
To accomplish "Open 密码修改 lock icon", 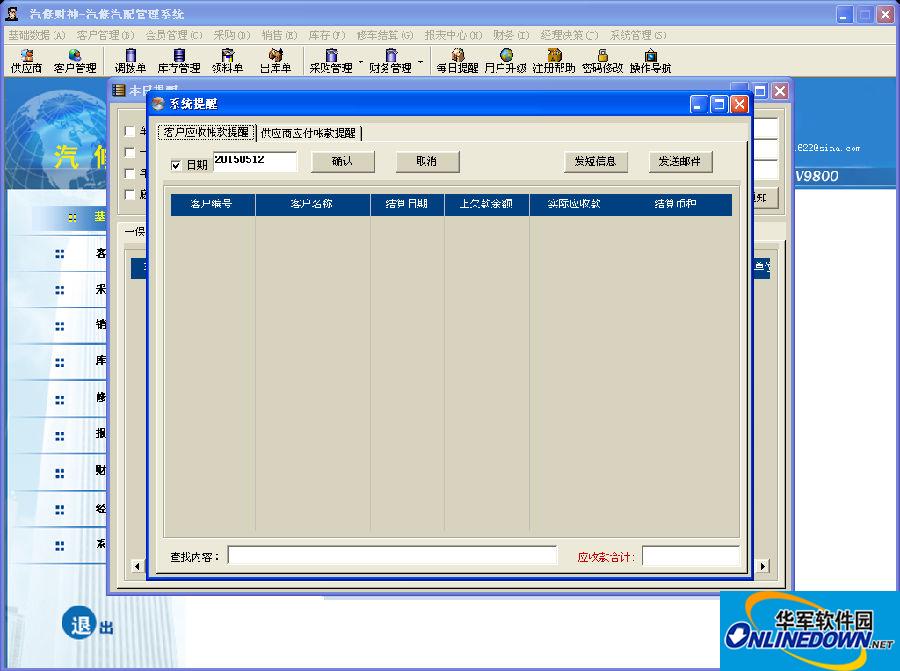I will click(602, 55).
